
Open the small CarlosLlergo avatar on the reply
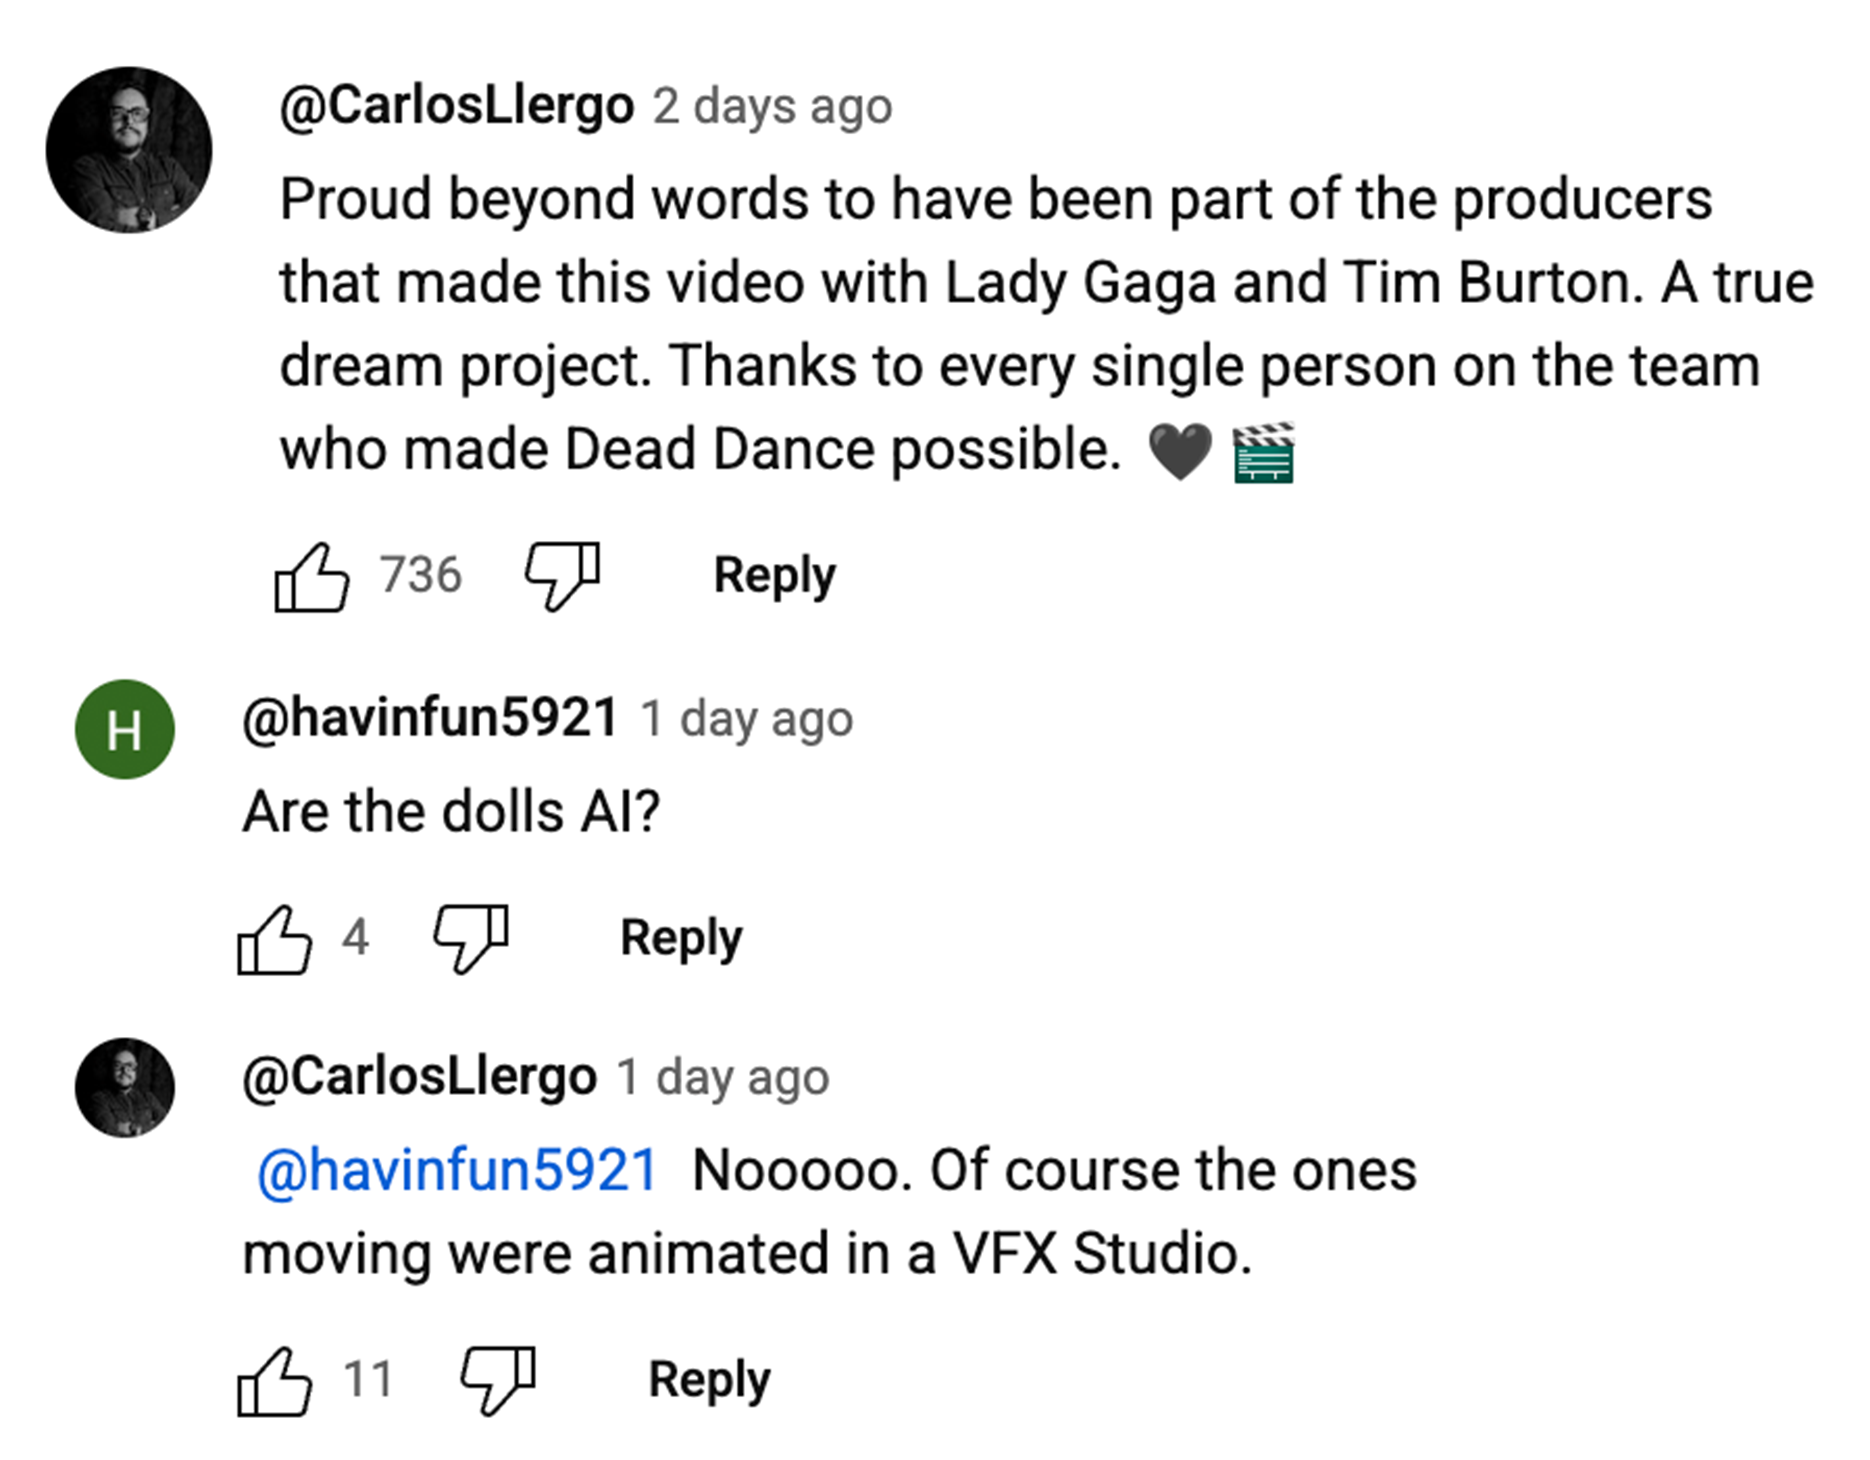click(x=125, y=1087)
